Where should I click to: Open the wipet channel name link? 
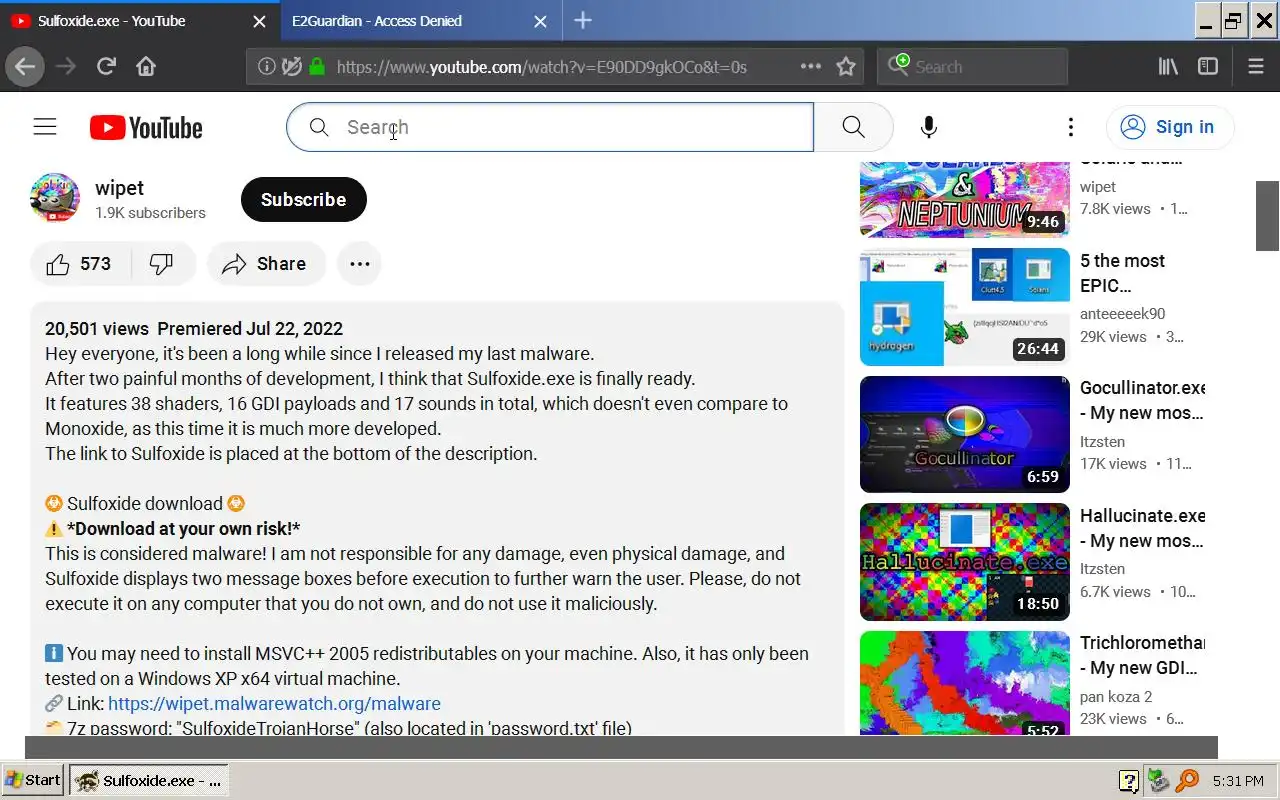click(x=119, y=188)
